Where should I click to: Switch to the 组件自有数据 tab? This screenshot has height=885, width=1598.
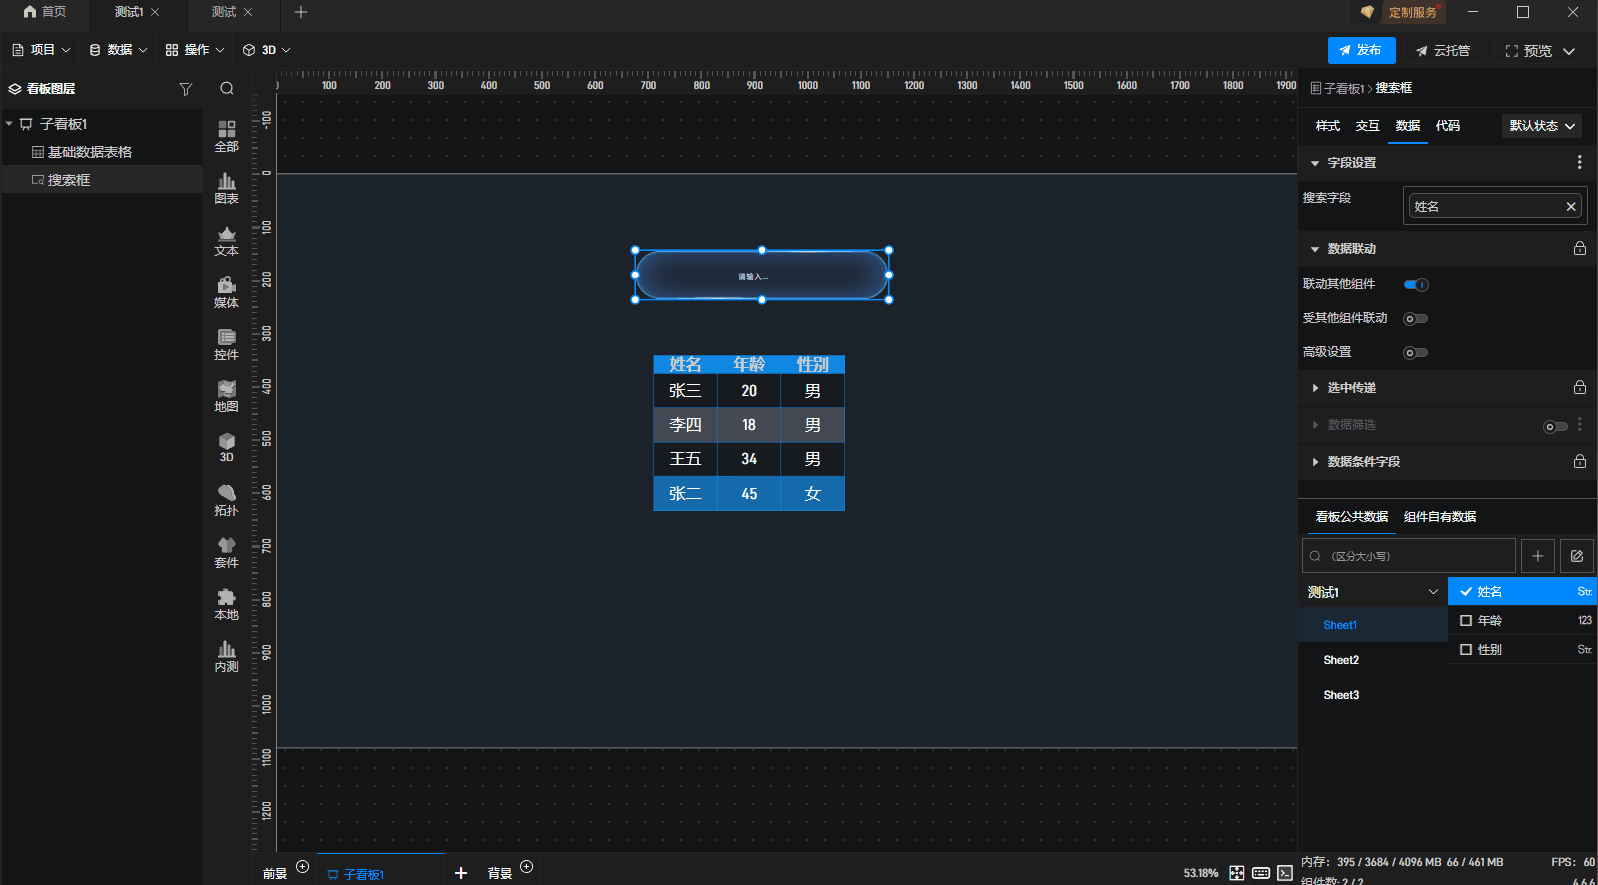point(1439,517)
